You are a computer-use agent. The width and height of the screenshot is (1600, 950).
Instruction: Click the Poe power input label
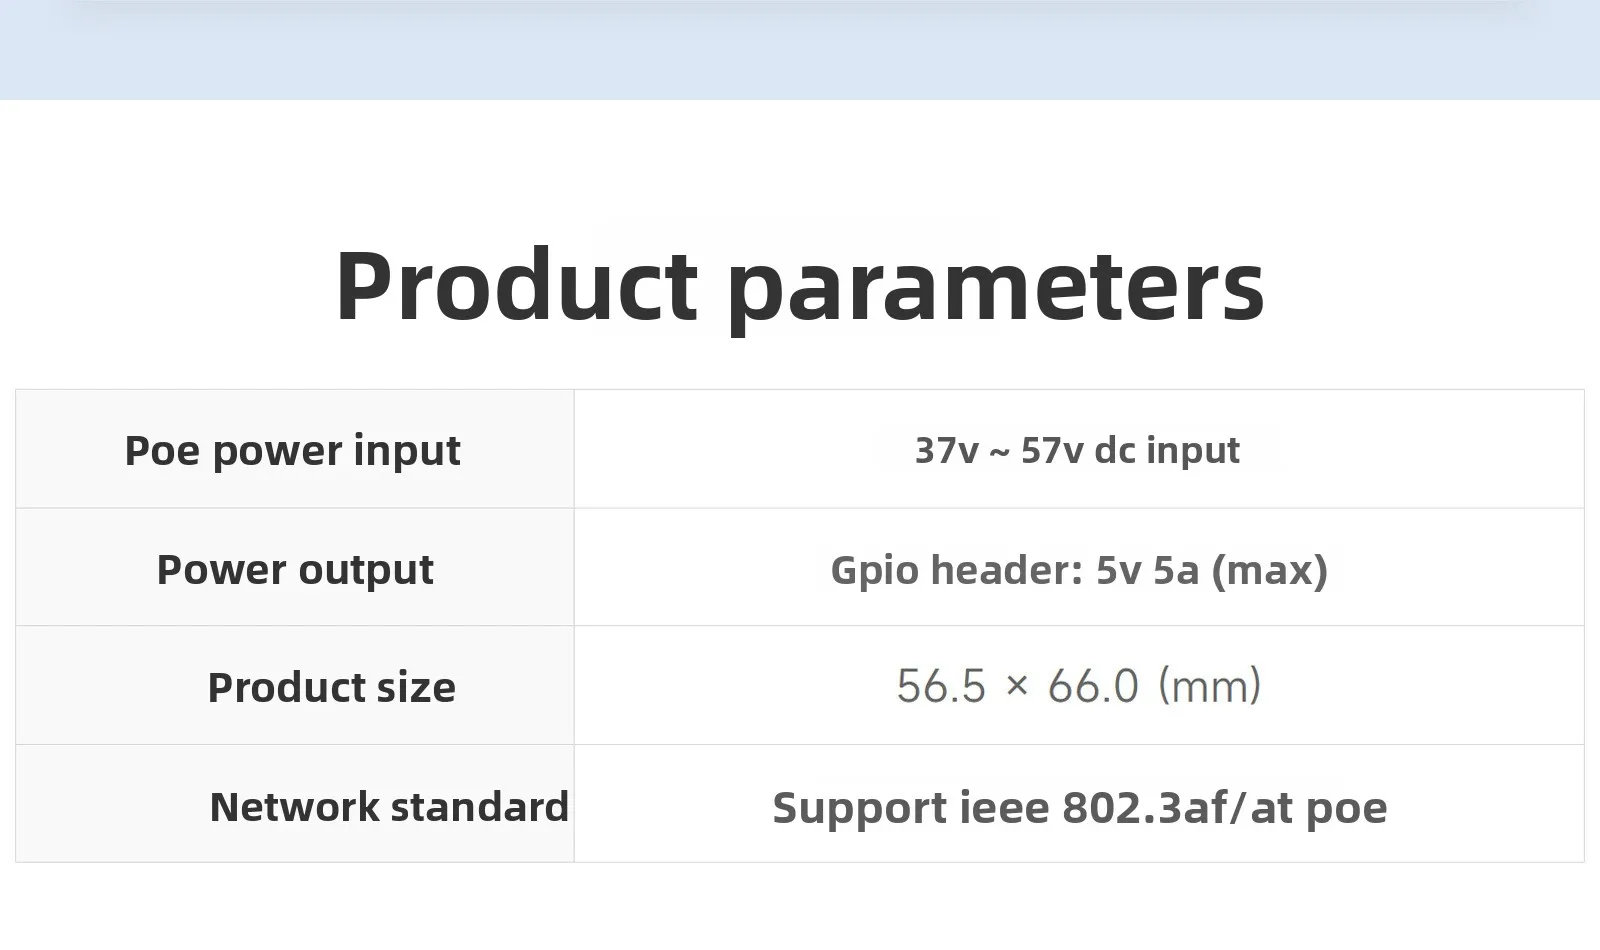point(292,451)
